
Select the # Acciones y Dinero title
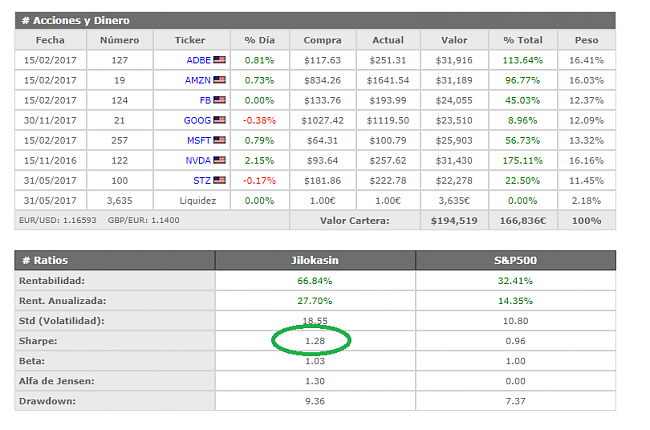tap(75, 20)
